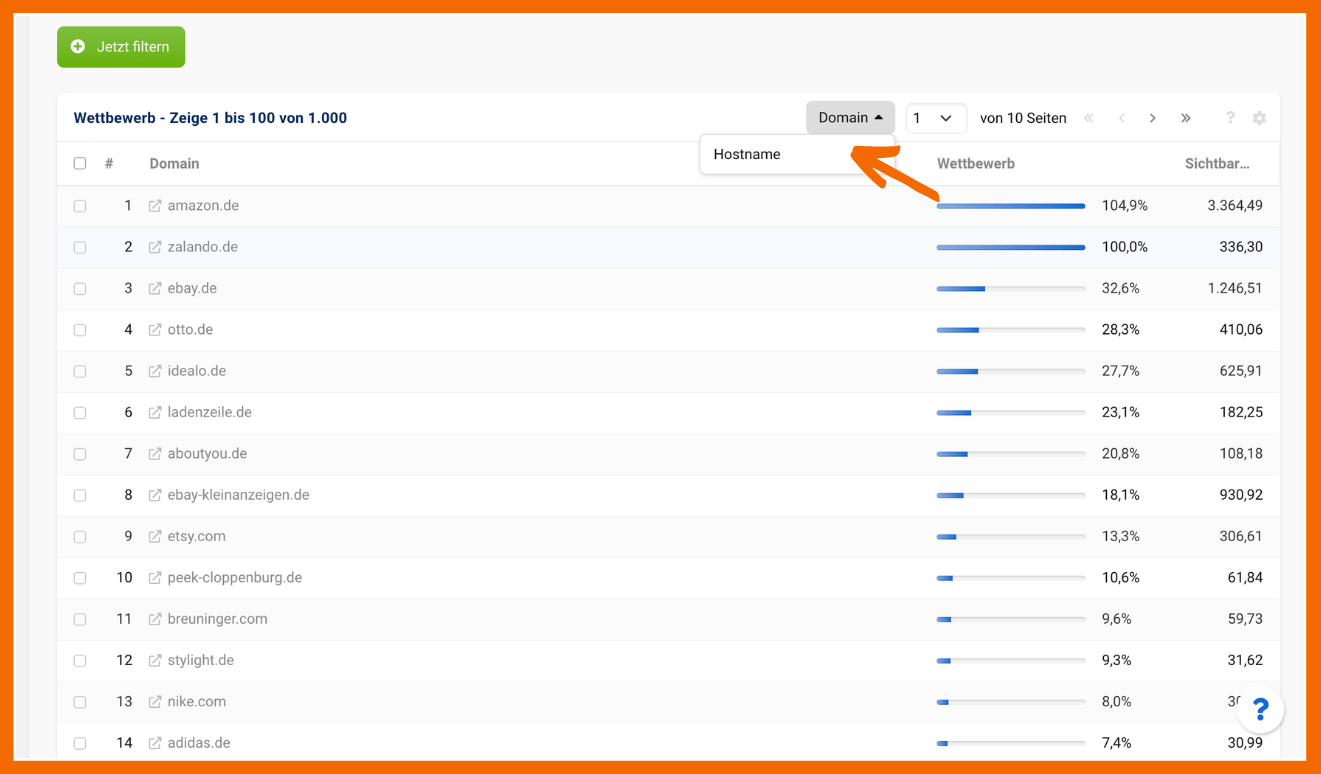The height and width of the screenshot is (774, 1321).
Task: Click the external link icon beside amazon.de
Action: tap(155, 206)
